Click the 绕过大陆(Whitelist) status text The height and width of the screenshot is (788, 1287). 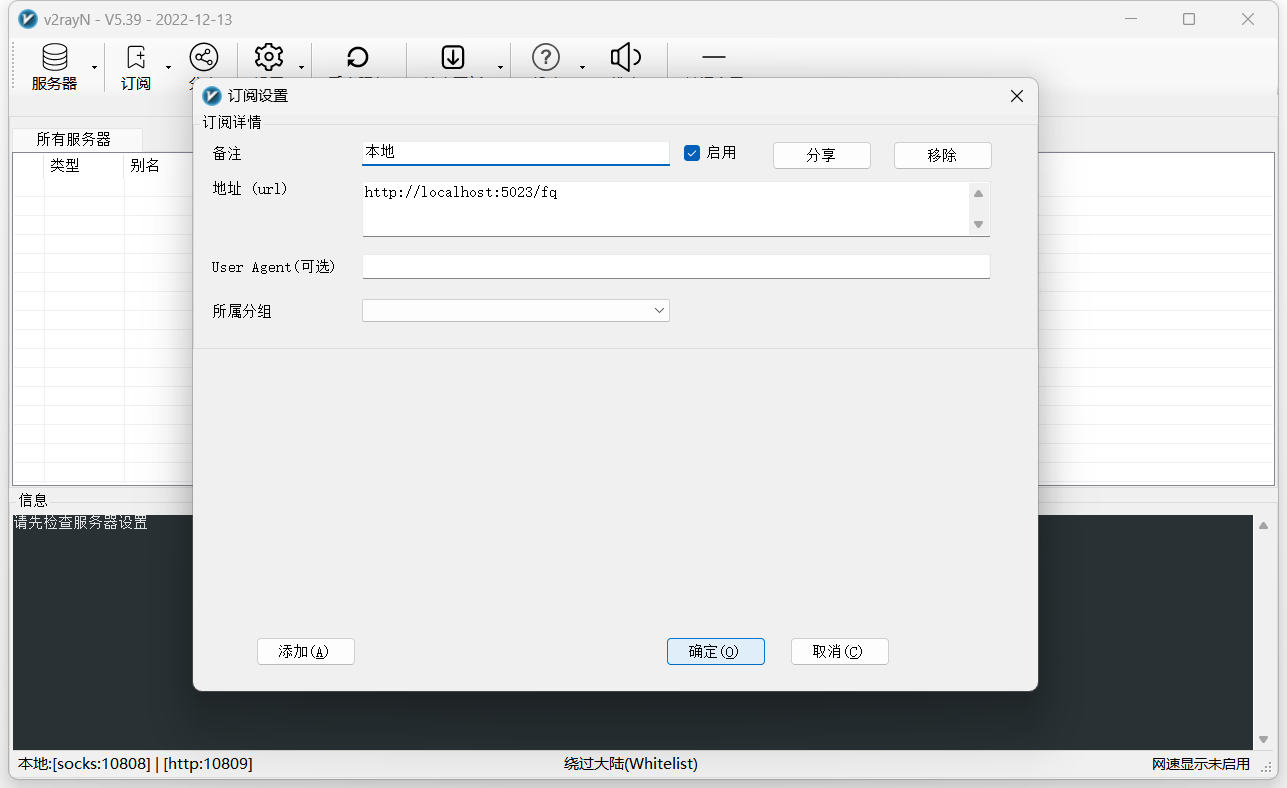point(631,764)
